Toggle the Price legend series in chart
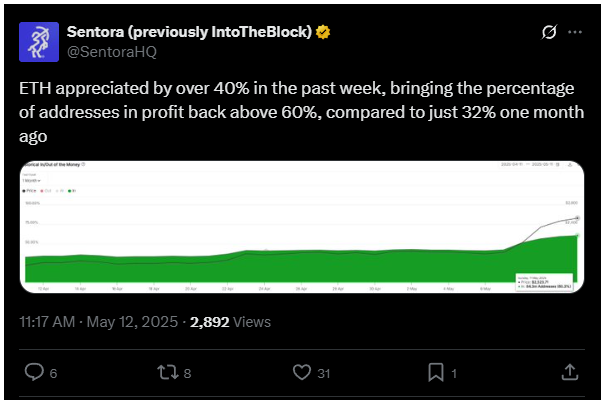 point(29,191)
